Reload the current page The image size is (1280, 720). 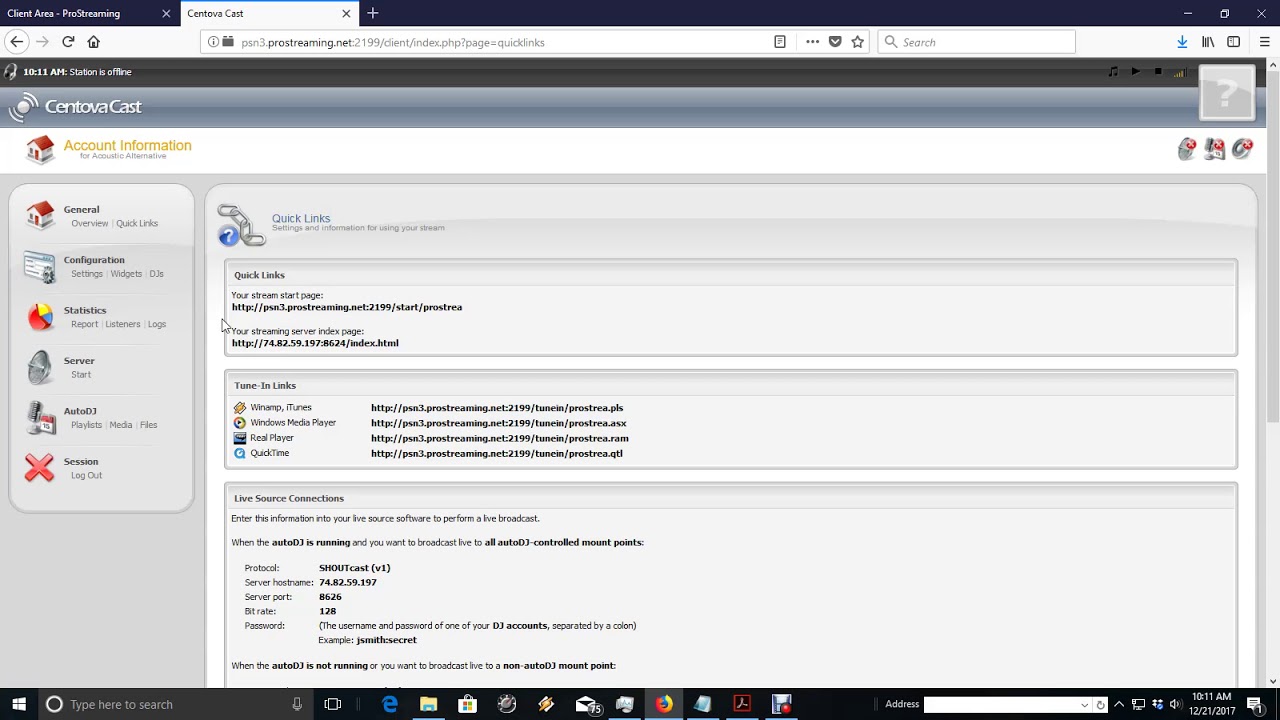pos(68,42)
